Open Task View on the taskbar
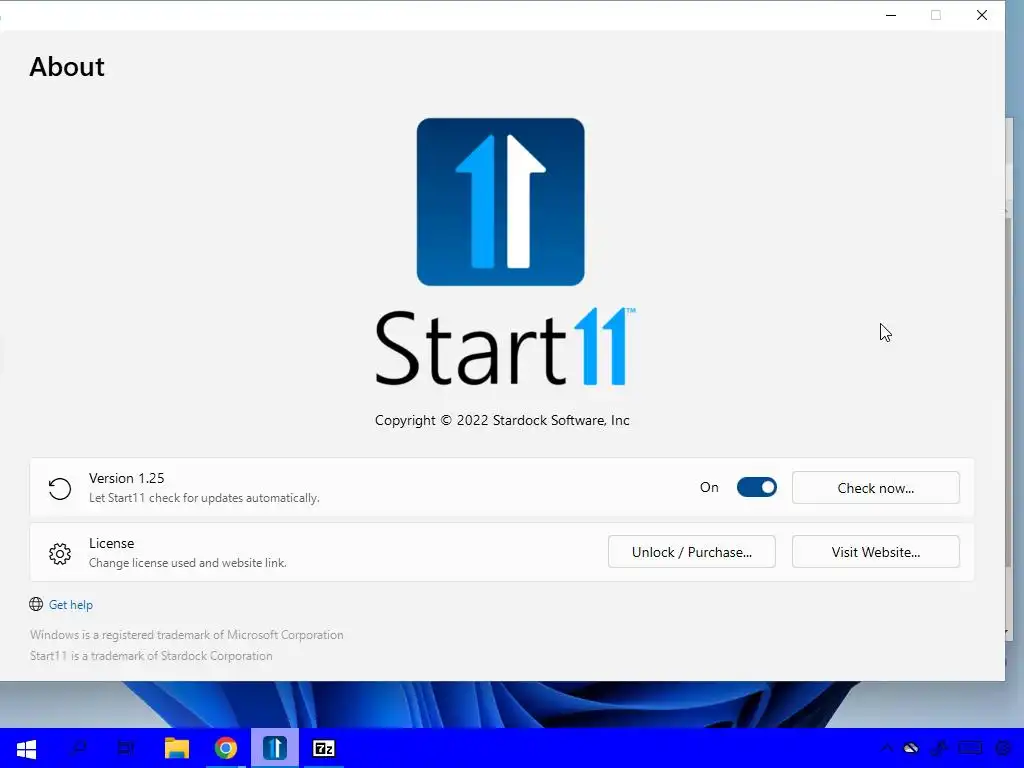 tap(125, 748)
